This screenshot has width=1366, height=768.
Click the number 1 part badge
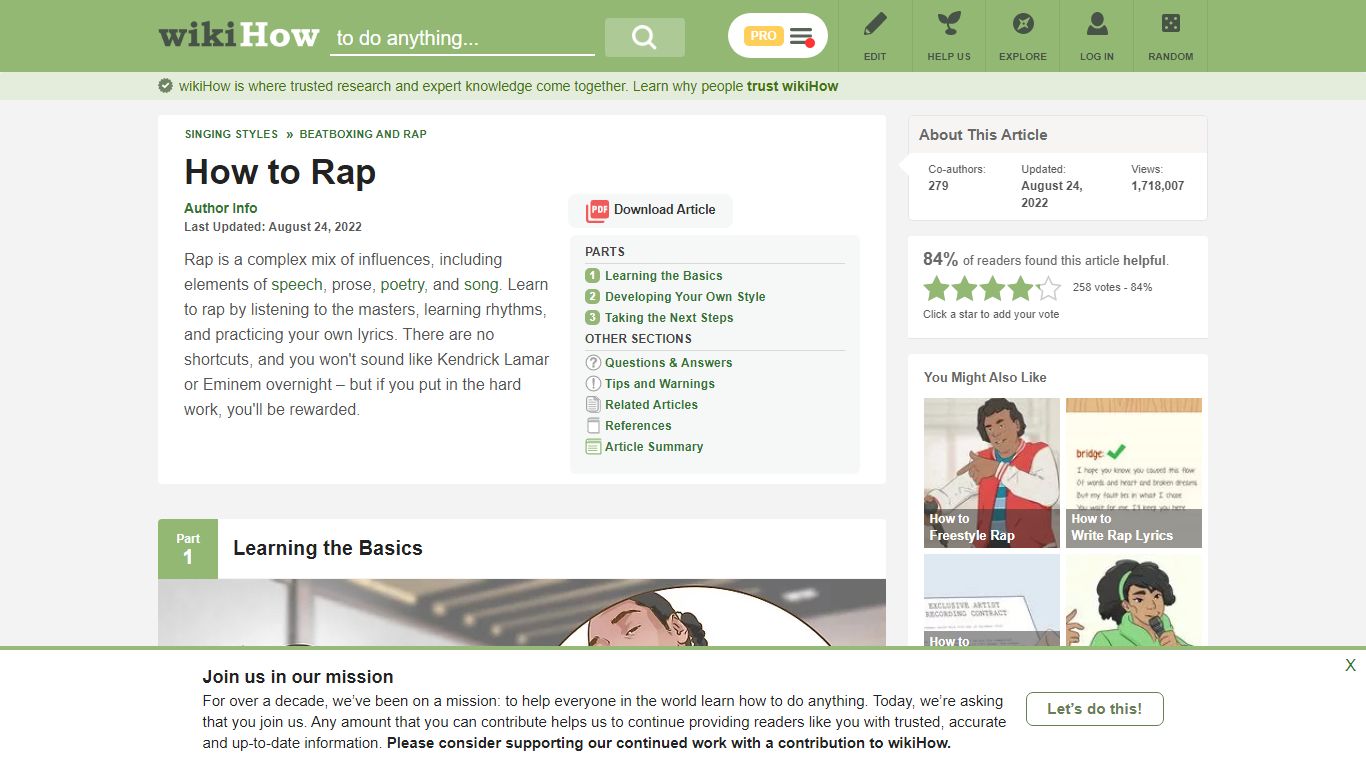[x=592, y=276]
